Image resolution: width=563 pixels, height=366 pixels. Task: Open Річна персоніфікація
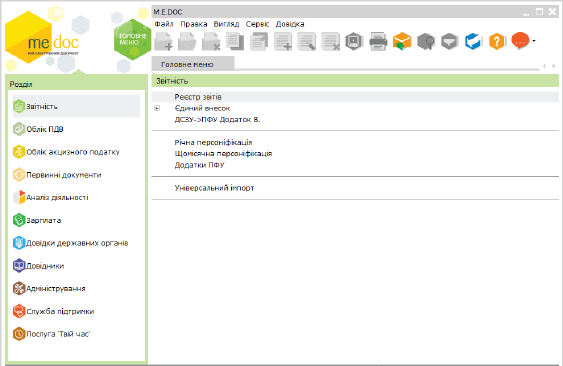point(213,142)
